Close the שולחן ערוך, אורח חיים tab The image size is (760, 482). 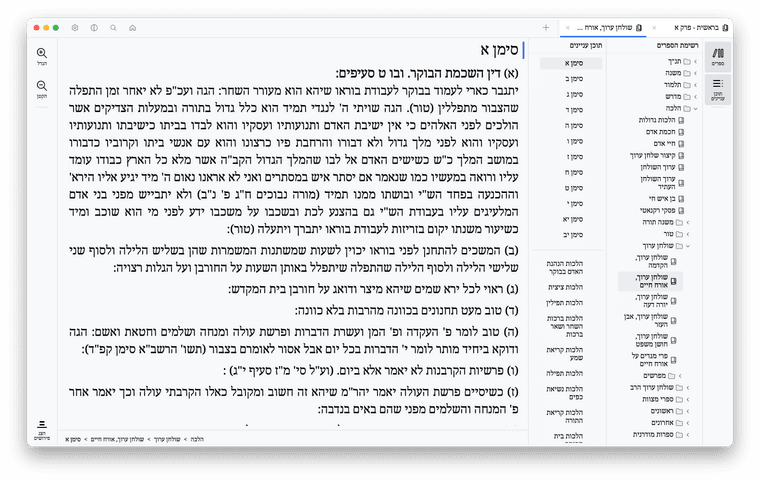coord(569,27)
